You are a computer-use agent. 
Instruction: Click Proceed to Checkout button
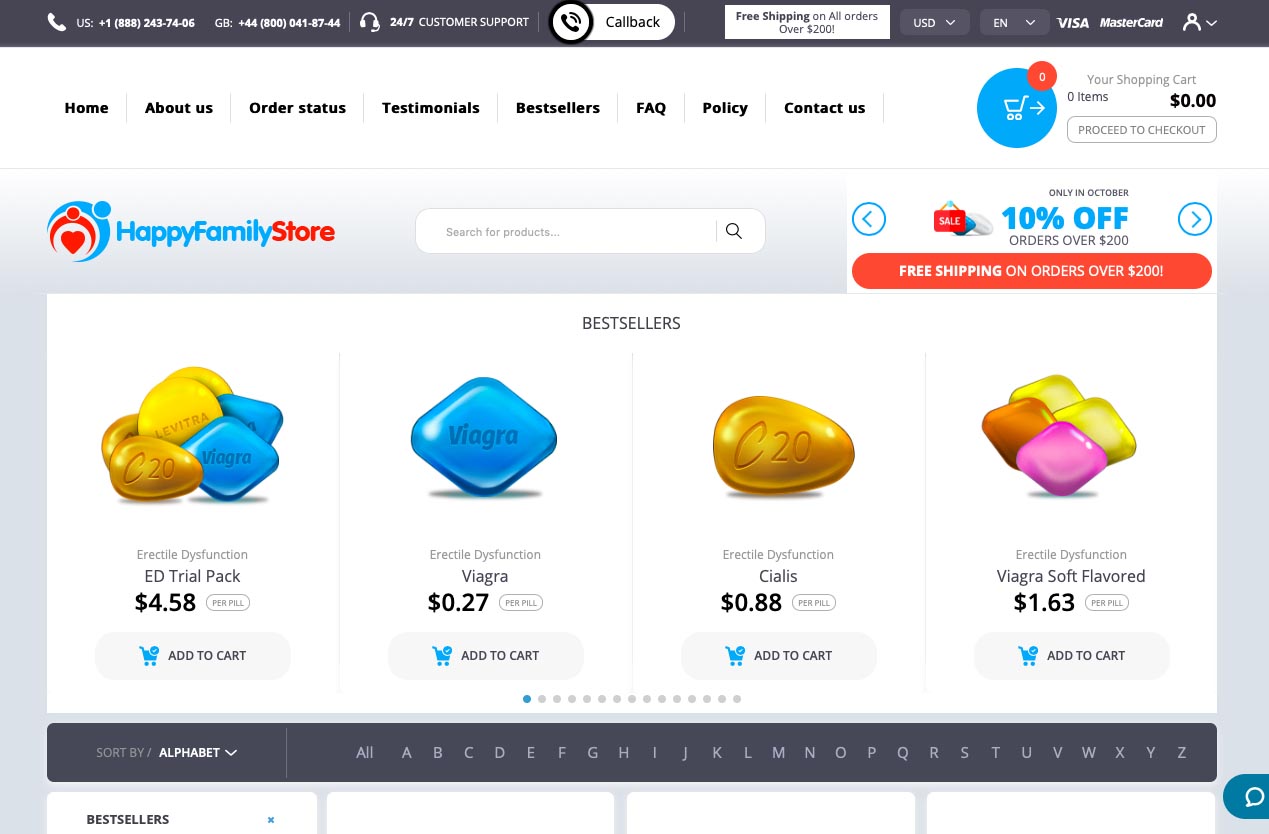pyautogui.click(x=1142, y=130)
